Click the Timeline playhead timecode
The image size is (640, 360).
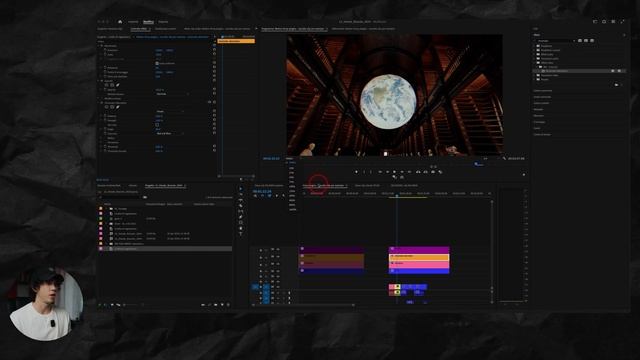(x=262, y=191)
